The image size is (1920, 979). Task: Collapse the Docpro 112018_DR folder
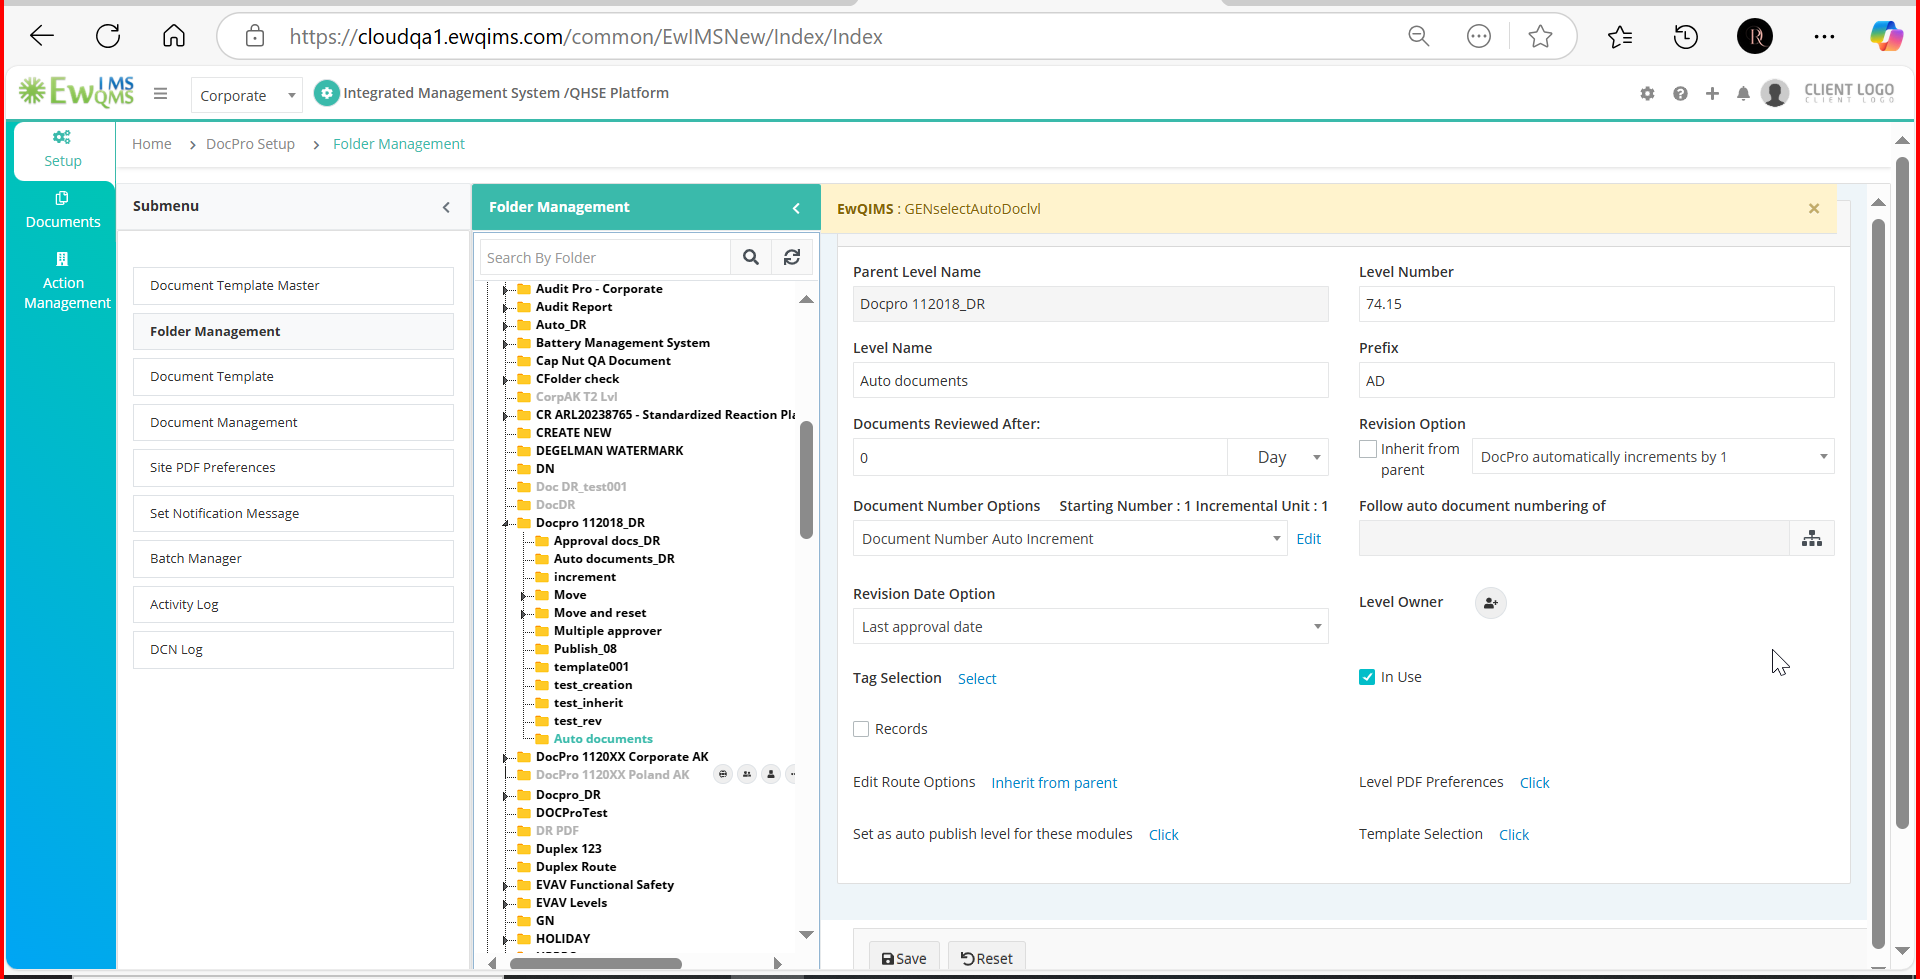coord(506,523)
